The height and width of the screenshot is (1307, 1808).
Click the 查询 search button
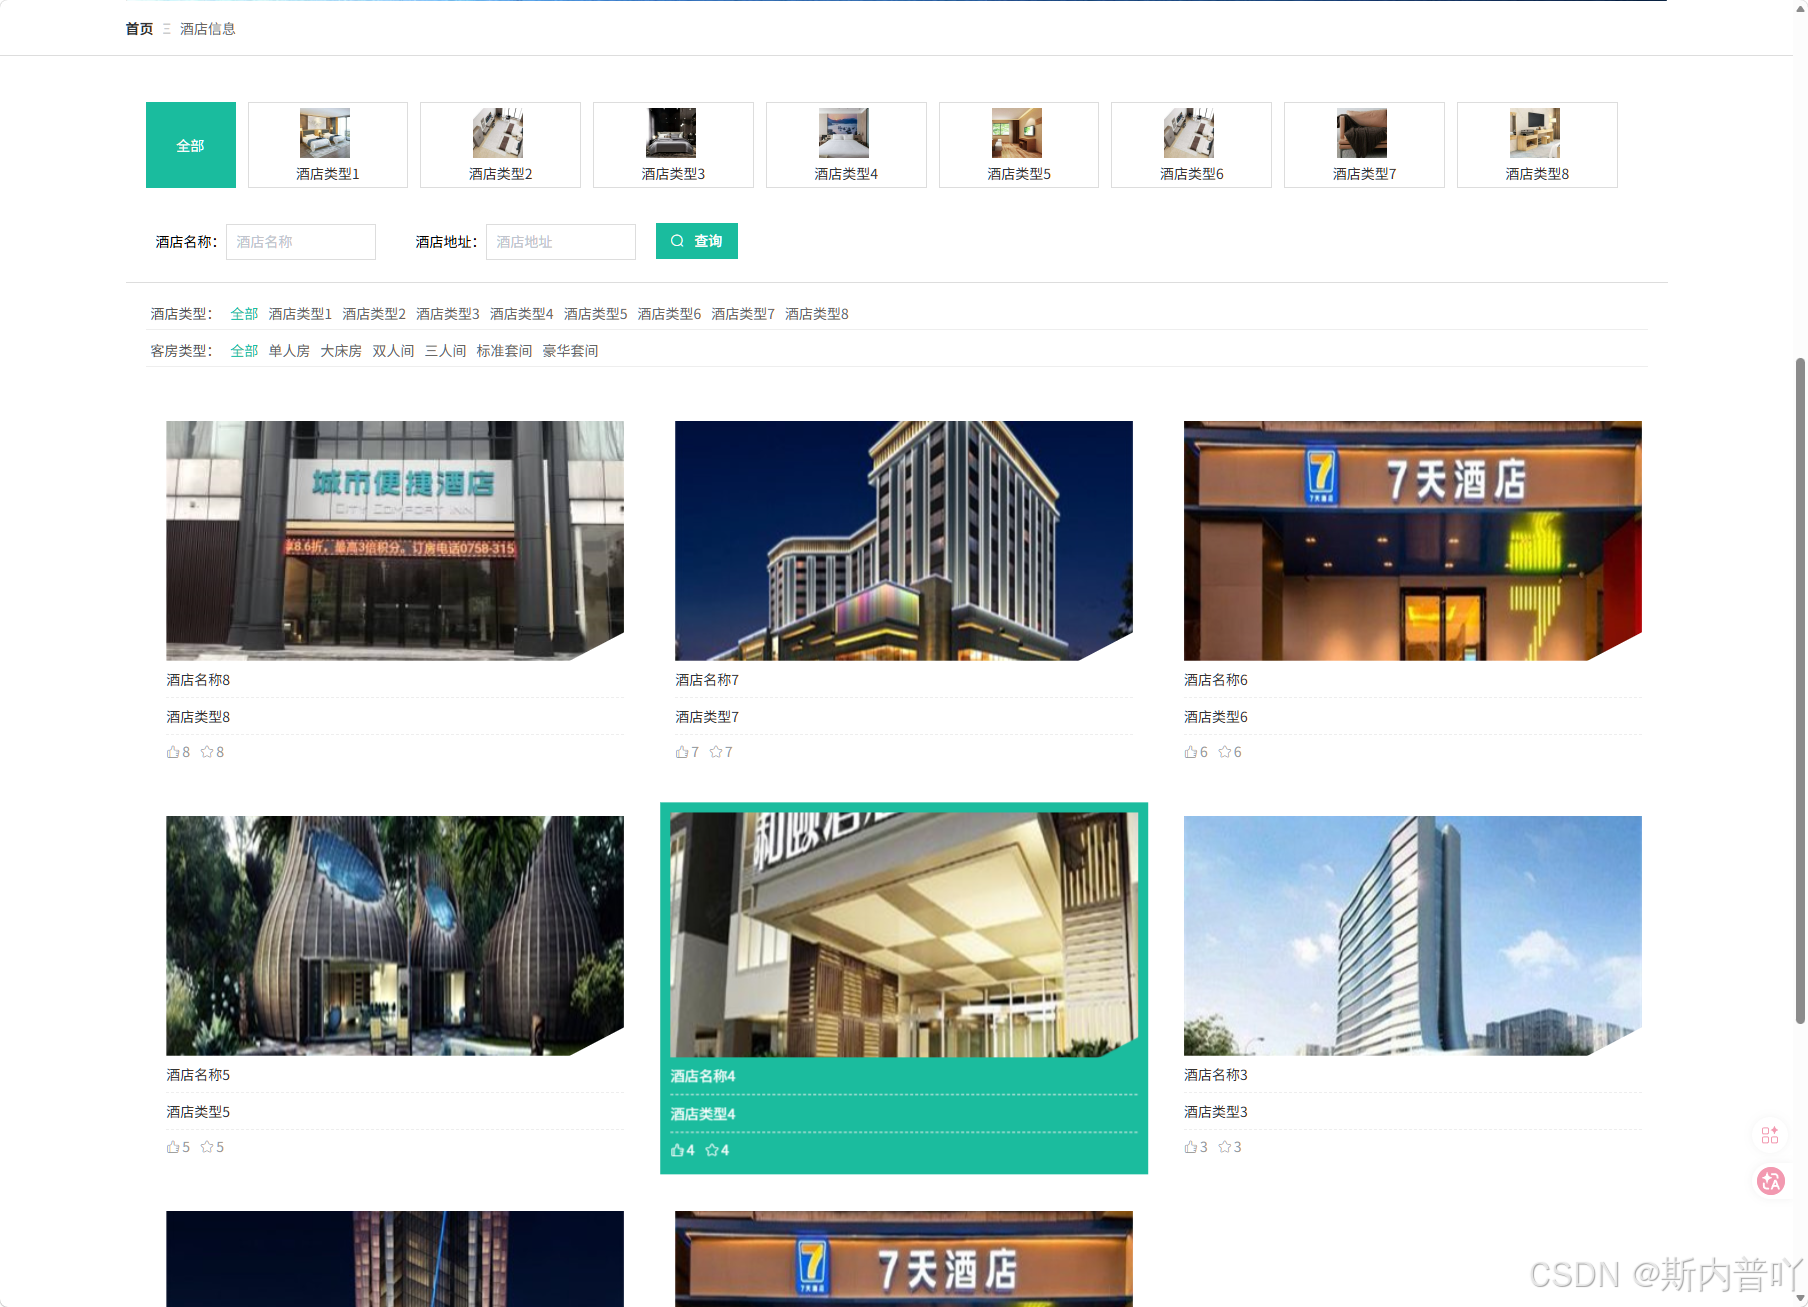697,241
